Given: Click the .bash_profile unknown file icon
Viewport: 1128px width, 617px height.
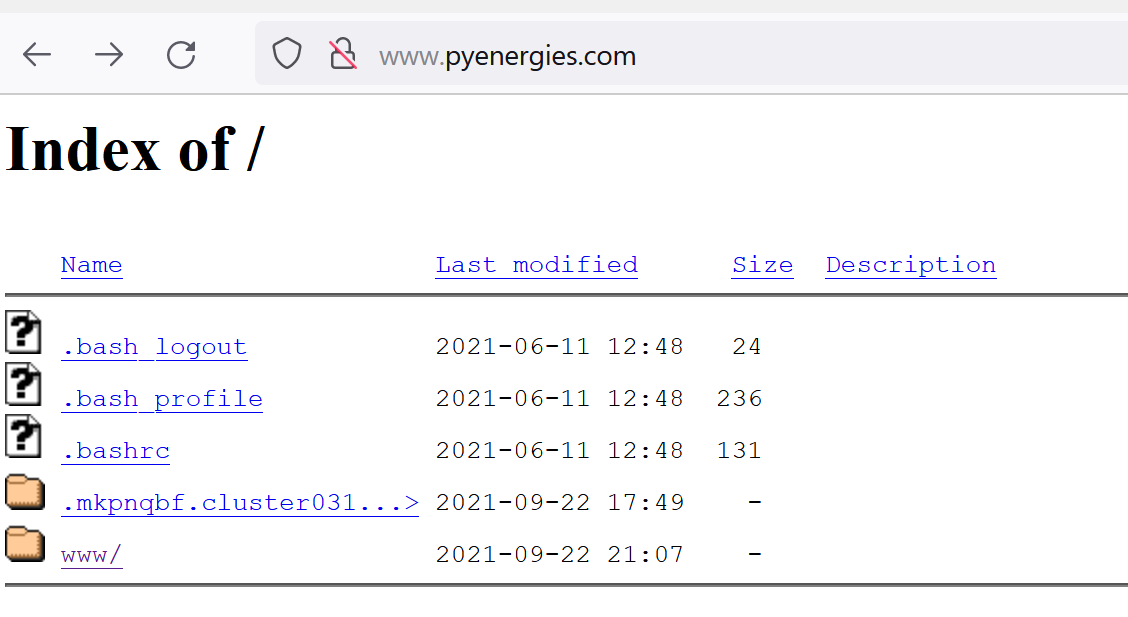Looking at the screenshot, I should (24, 385).
